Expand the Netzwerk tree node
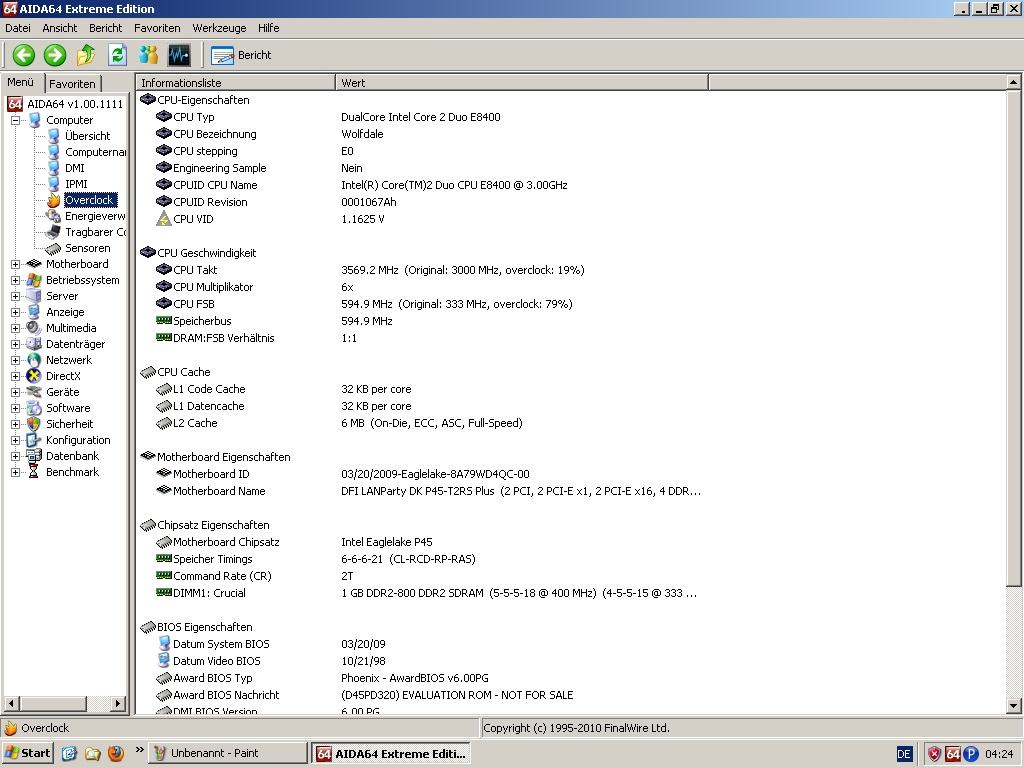Image resolution: width=1024 pixels, height=768 pixels. tap(15, 360)
